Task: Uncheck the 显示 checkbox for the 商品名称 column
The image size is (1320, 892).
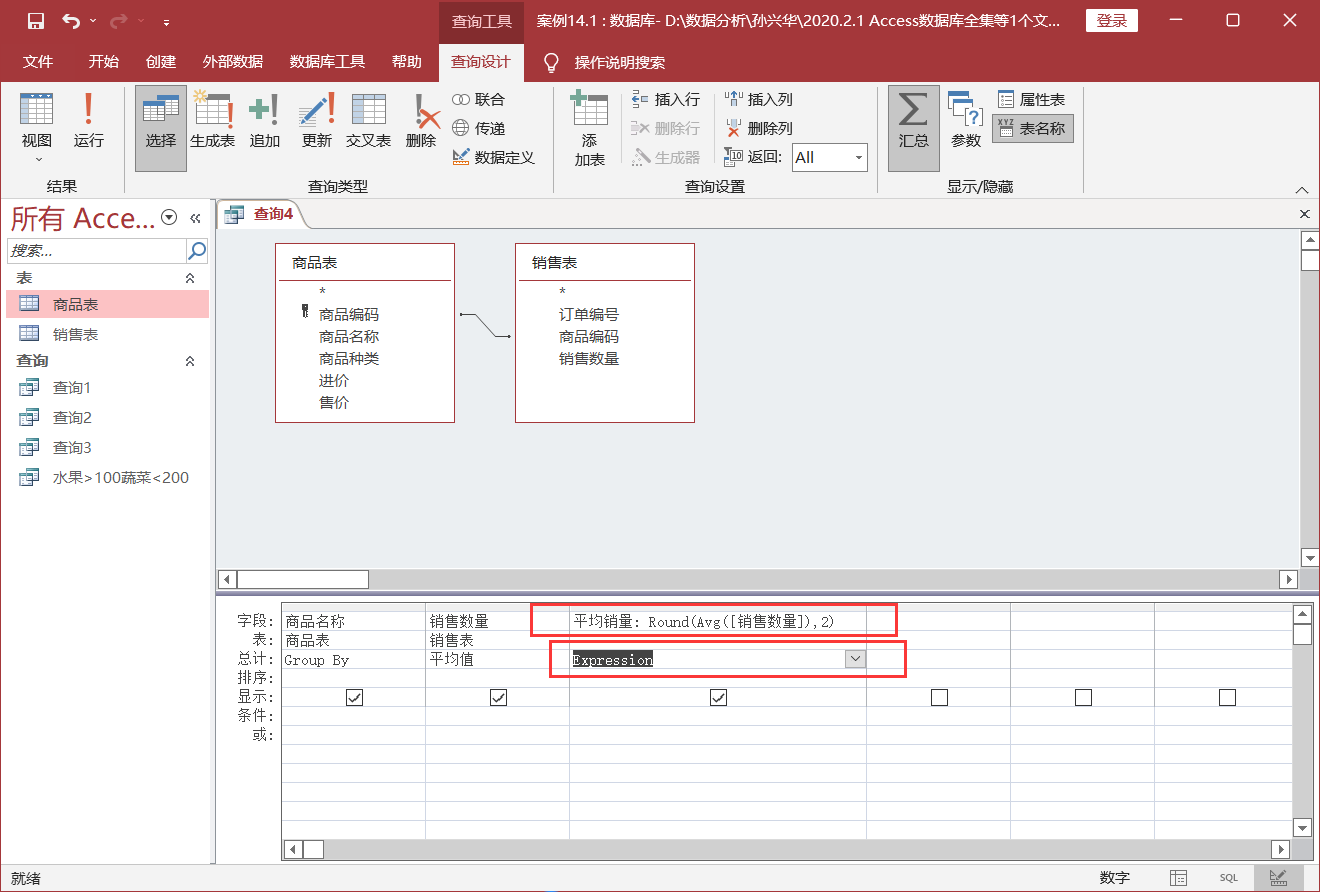Action: (354, 698)
